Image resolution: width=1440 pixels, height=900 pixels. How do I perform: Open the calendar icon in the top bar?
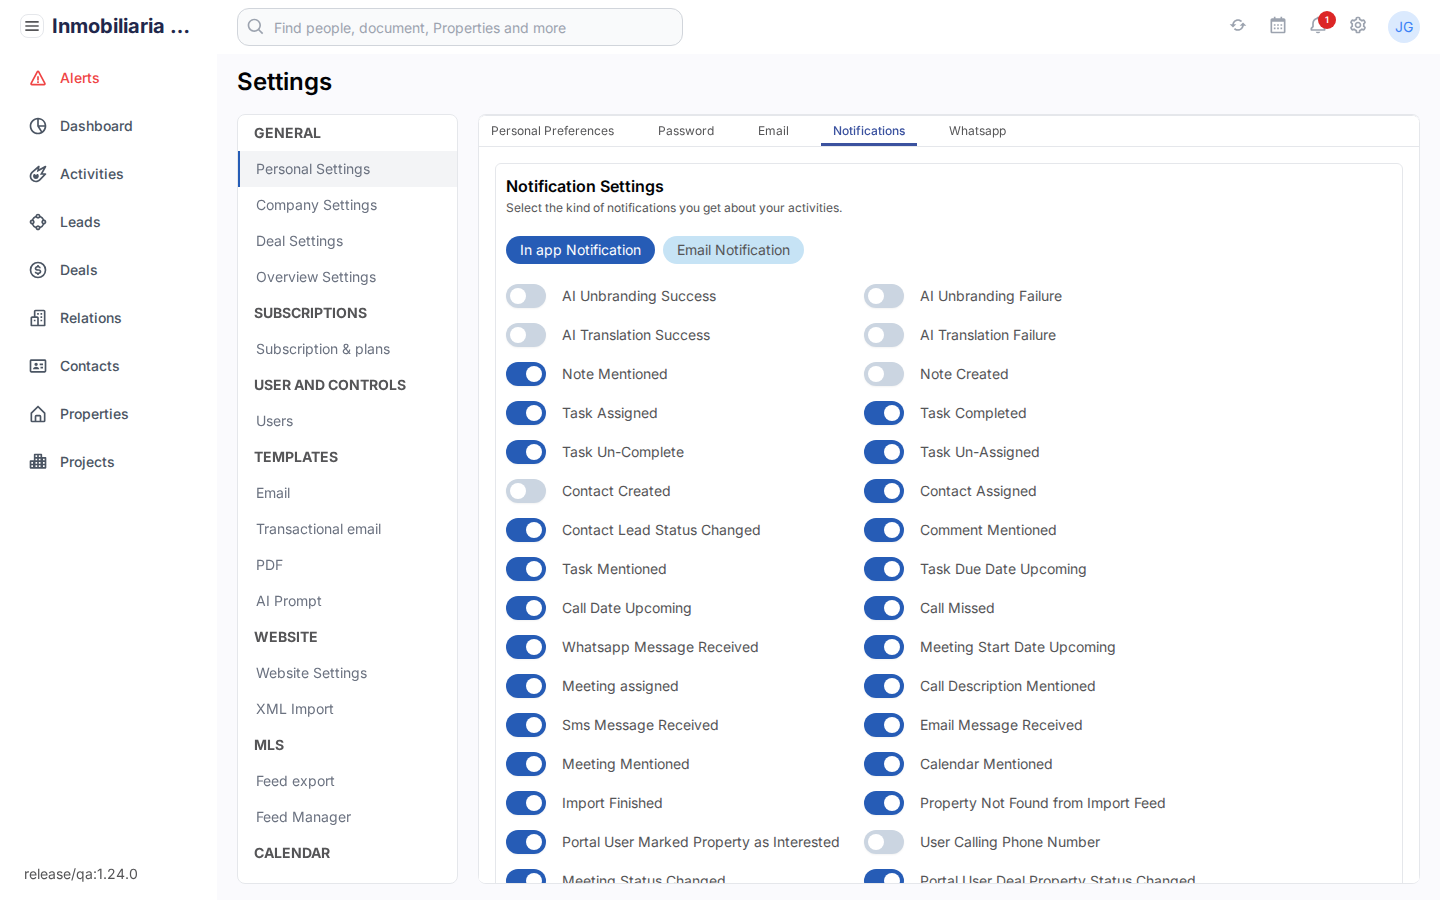[1278, 27]
